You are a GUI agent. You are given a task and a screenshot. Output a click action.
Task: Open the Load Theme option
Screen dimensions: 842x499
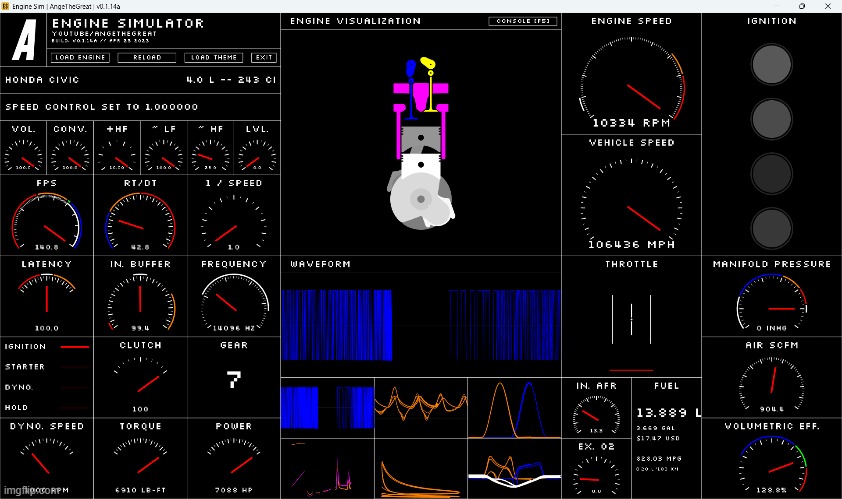(x=214, y=57)
